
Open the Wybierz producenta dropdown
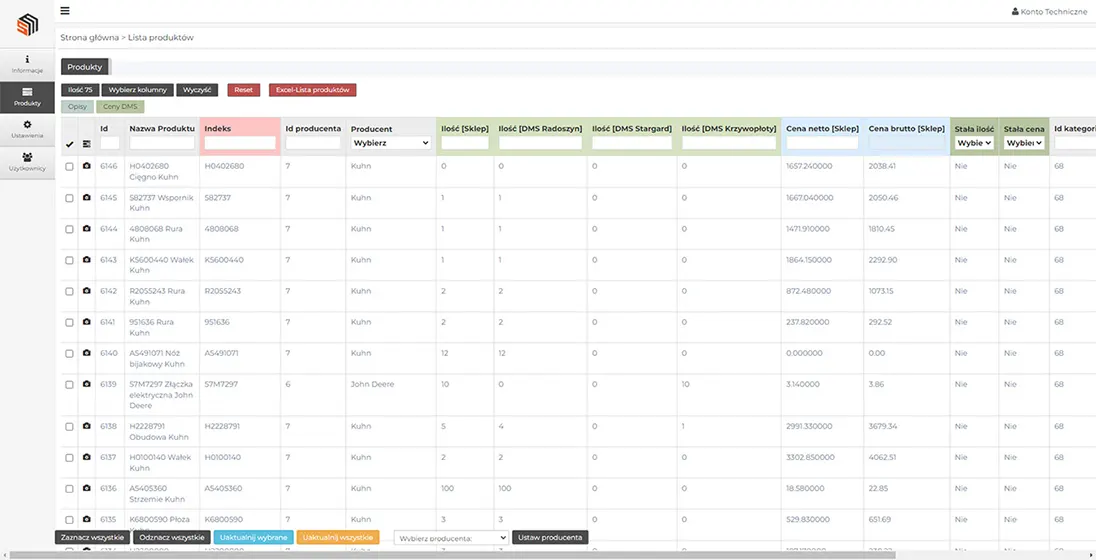click(x=452, y=538)
